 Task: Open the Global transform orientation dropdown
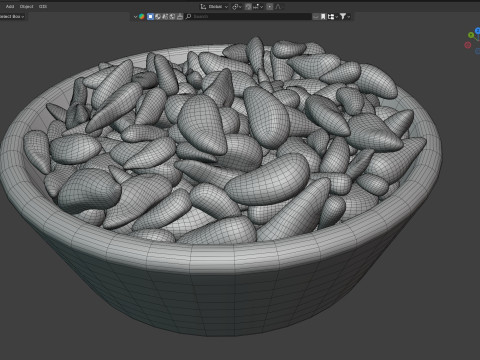click(x=214, y=6)
